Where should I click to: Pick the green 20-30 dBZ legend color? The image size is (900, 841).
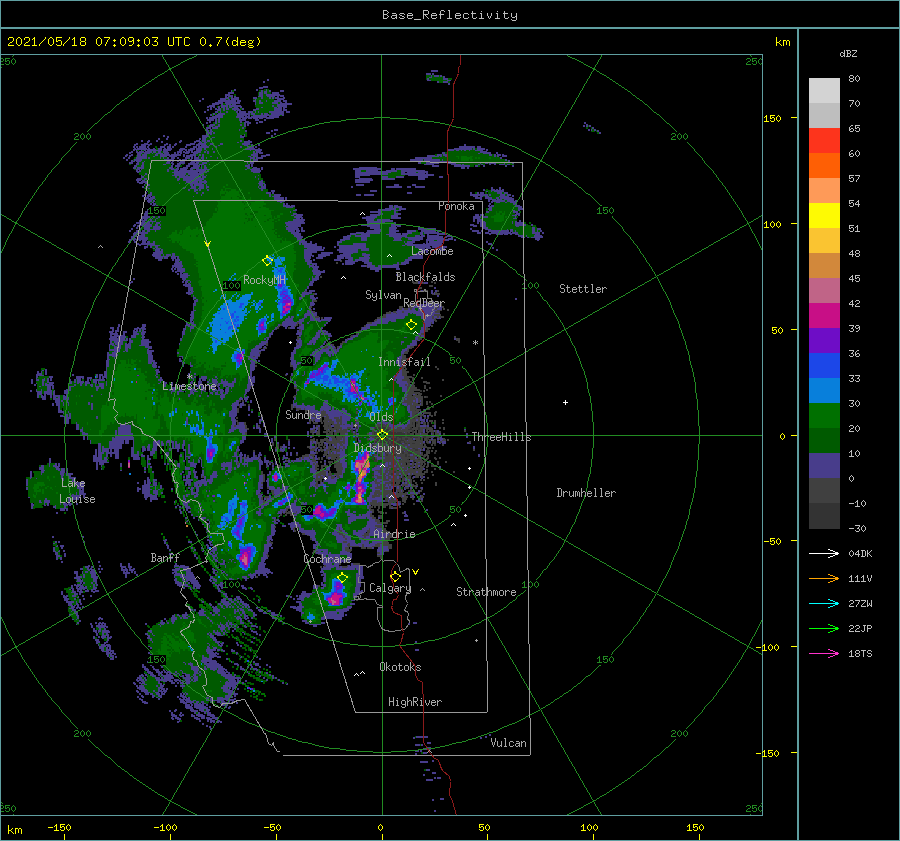[824, 415]
